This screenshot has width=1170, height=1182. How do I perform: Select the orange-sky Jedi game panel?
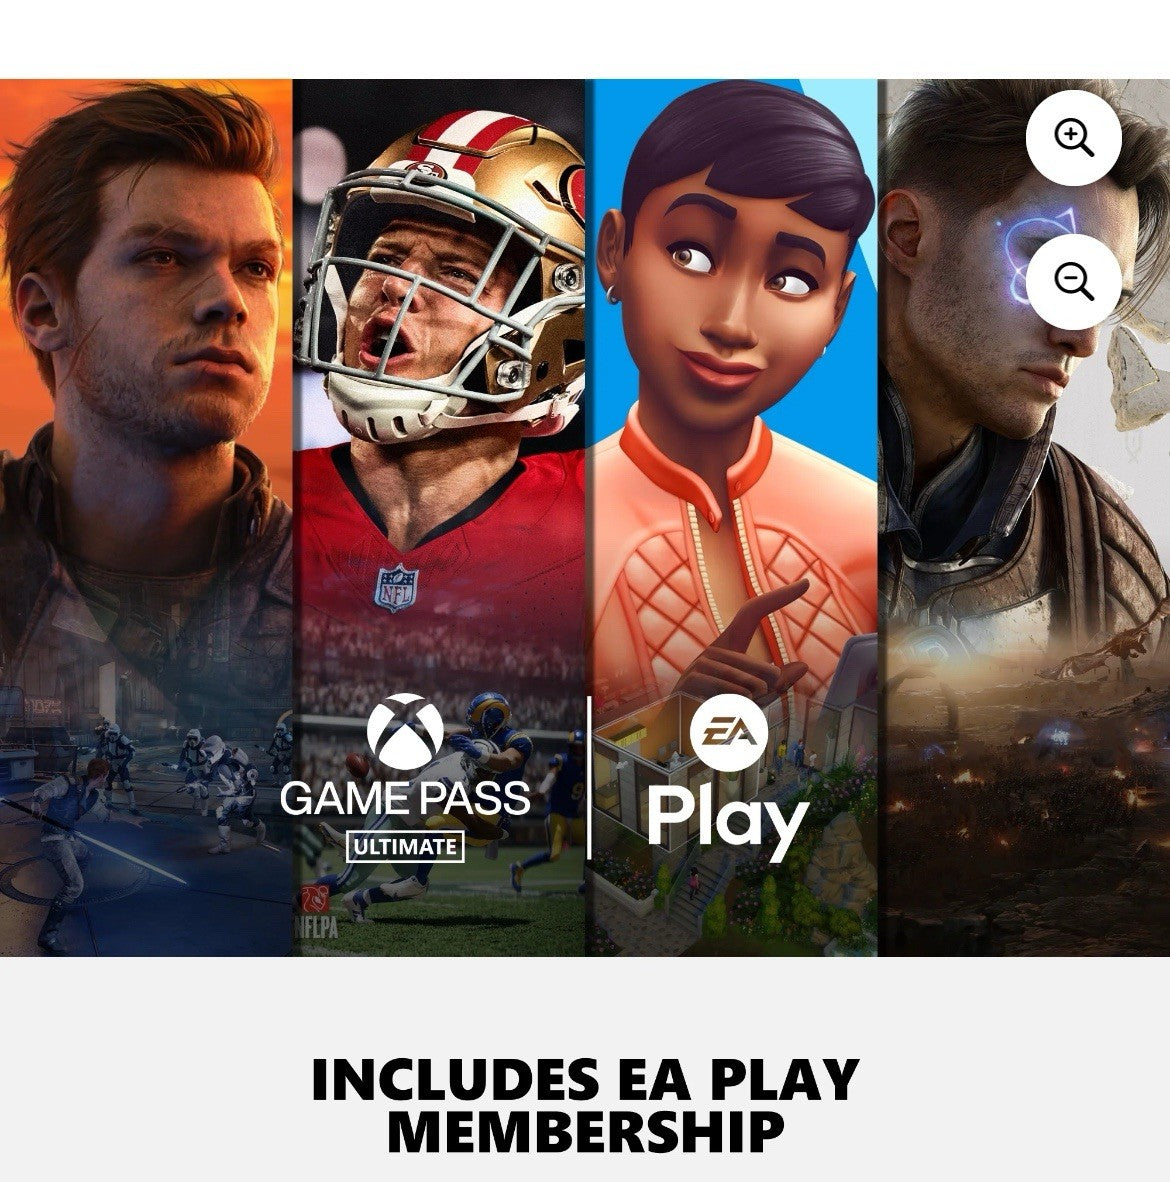tap(145, 517)
